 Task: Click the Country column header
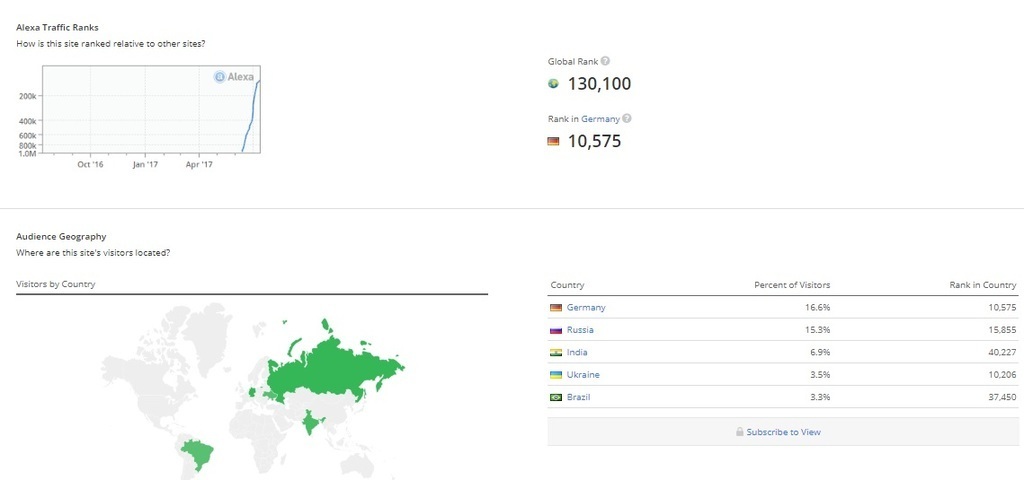[x=568, y=285]
